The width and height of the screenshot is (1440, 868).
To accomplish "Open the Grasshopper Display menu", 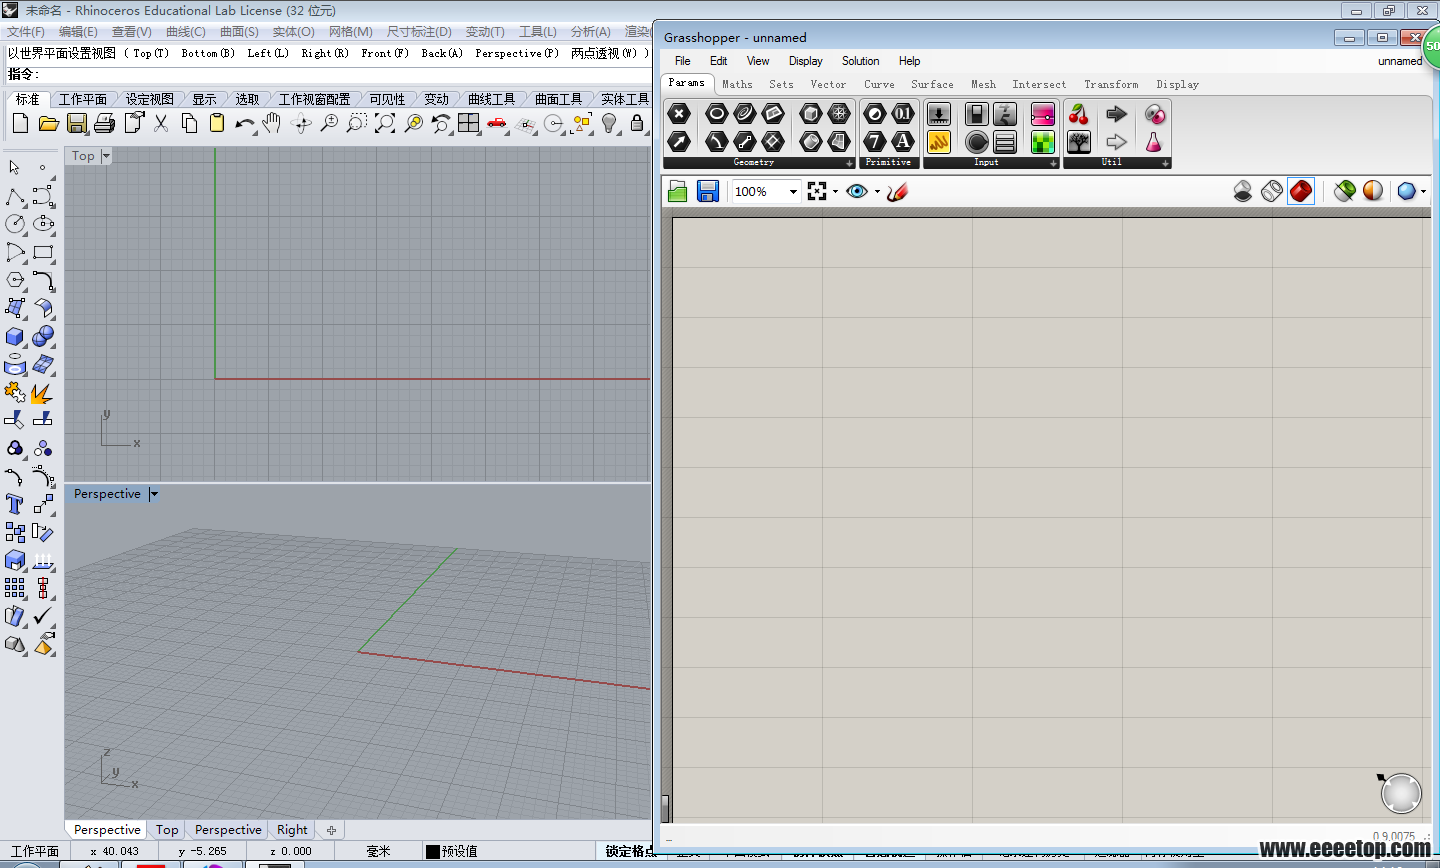I will point(805,61).
